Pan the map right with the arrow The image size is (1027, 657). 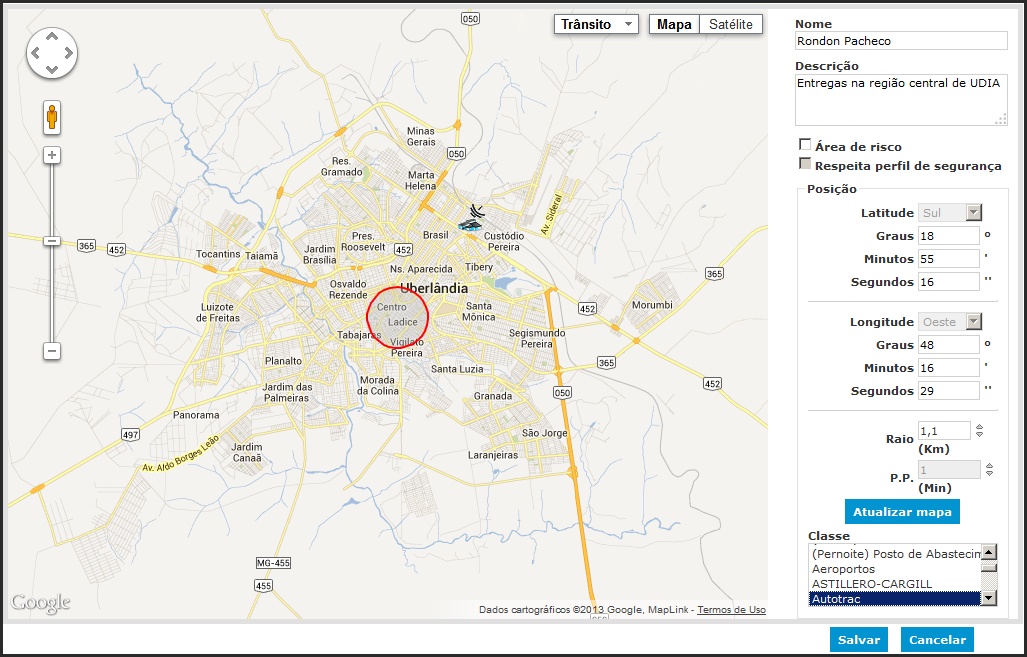click(68, 53)
